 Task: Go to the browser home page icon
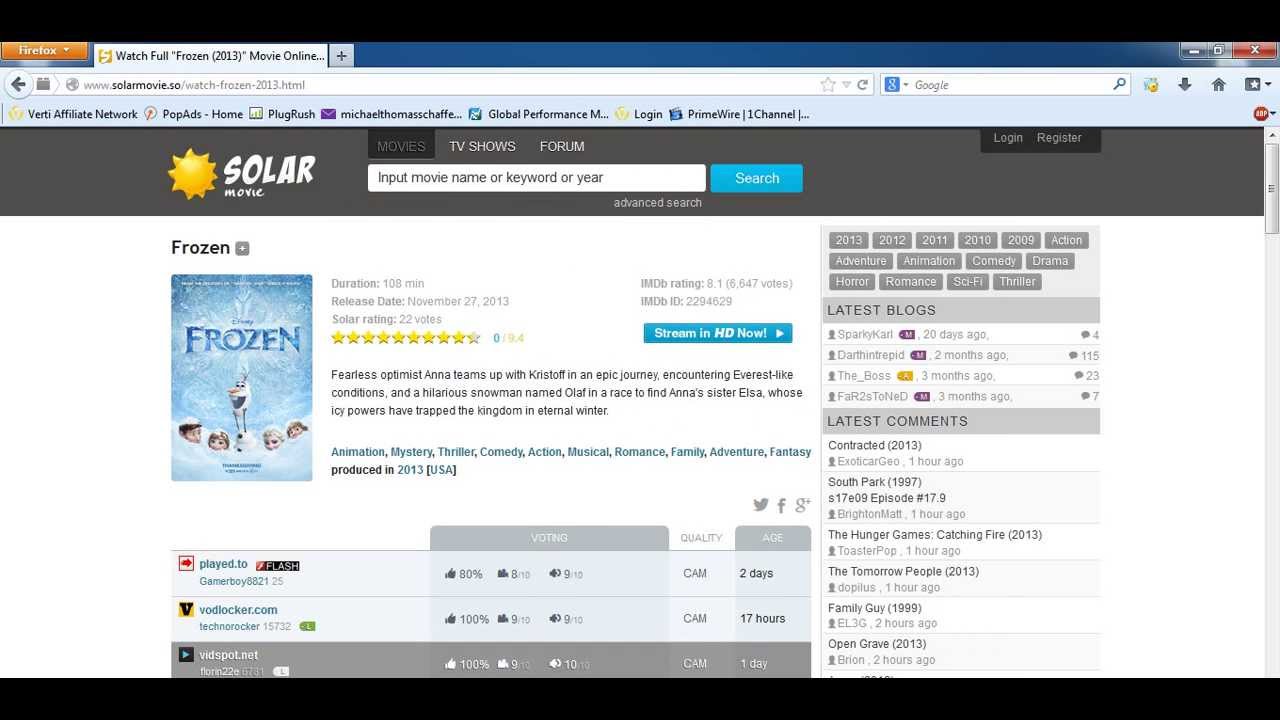tap(1218, 85)
